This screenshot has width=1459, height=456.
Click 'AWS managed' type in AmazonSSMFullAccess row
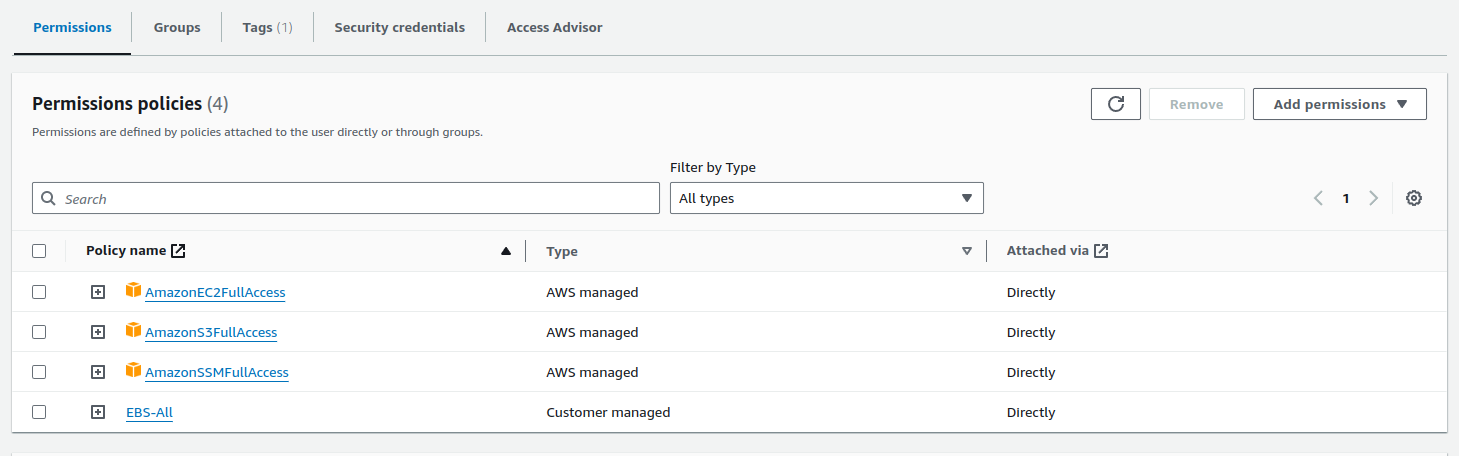[592, 372]
